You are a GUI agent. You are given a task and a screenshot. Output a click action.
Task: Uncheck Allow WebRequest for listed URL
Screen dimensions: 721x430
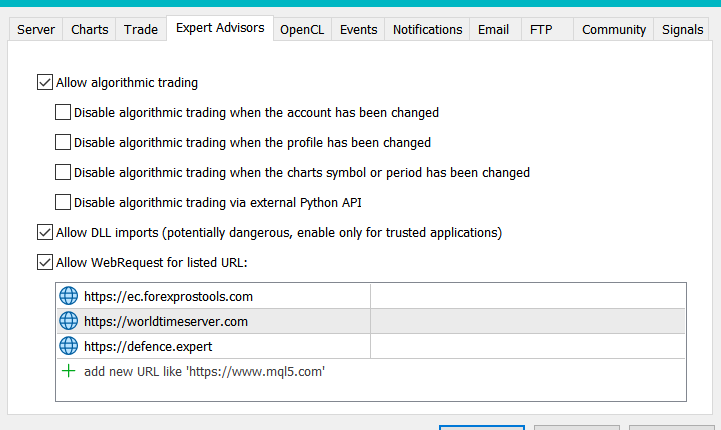pyautogui.click(x=44, y=262)
